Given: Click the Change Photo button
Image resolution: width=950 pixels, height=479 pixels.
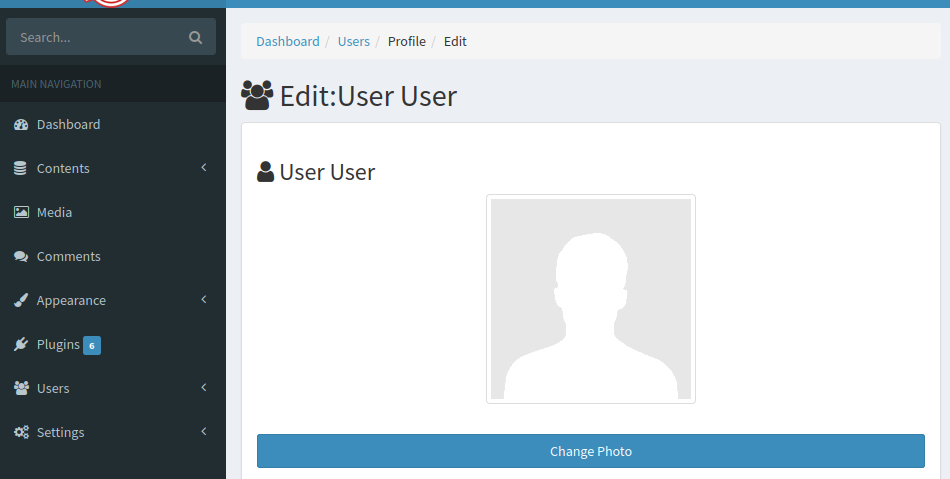Looking at the screenshot, I should pos(591,451).
